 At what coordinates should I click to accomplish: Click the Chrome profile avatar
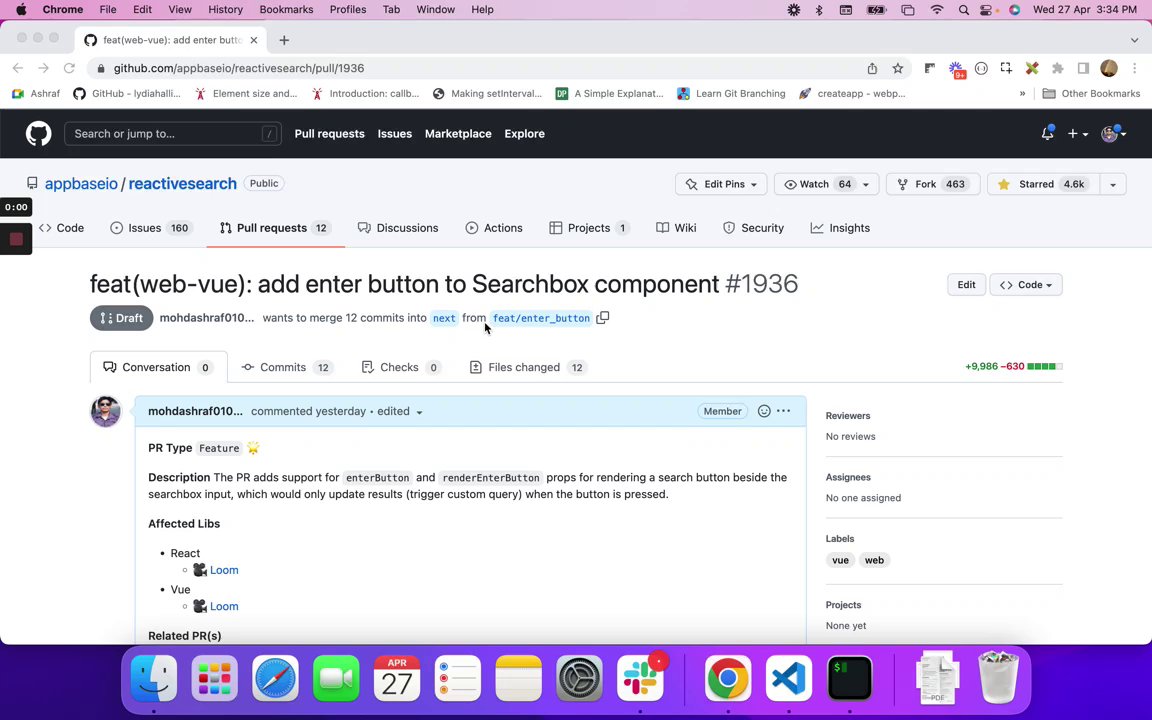click(x=1109, y=68)
